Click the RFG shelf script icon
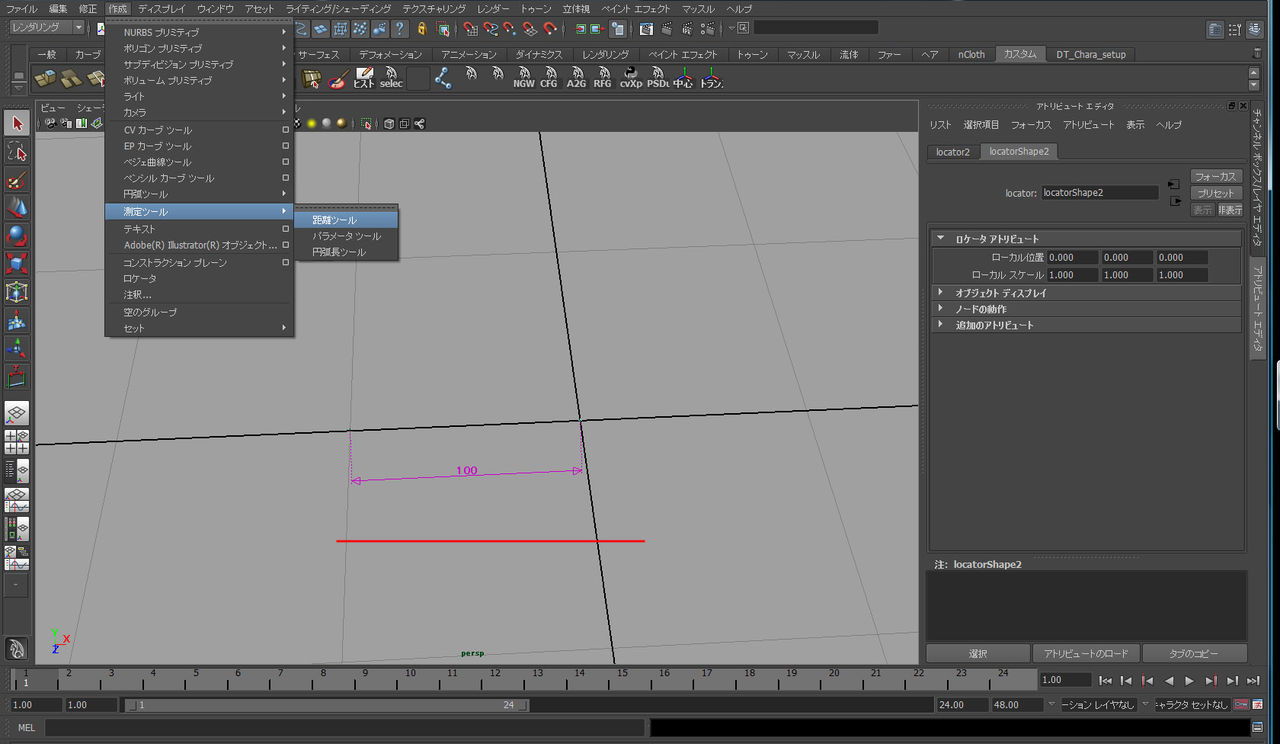1280x744 pixels. point(602,78)
